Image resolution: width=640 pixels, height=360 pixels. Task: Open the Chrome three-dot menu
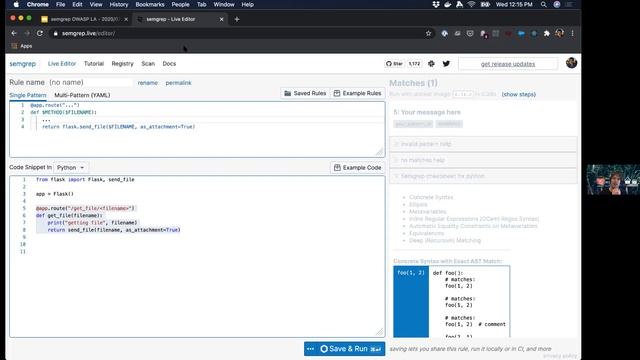572,33
